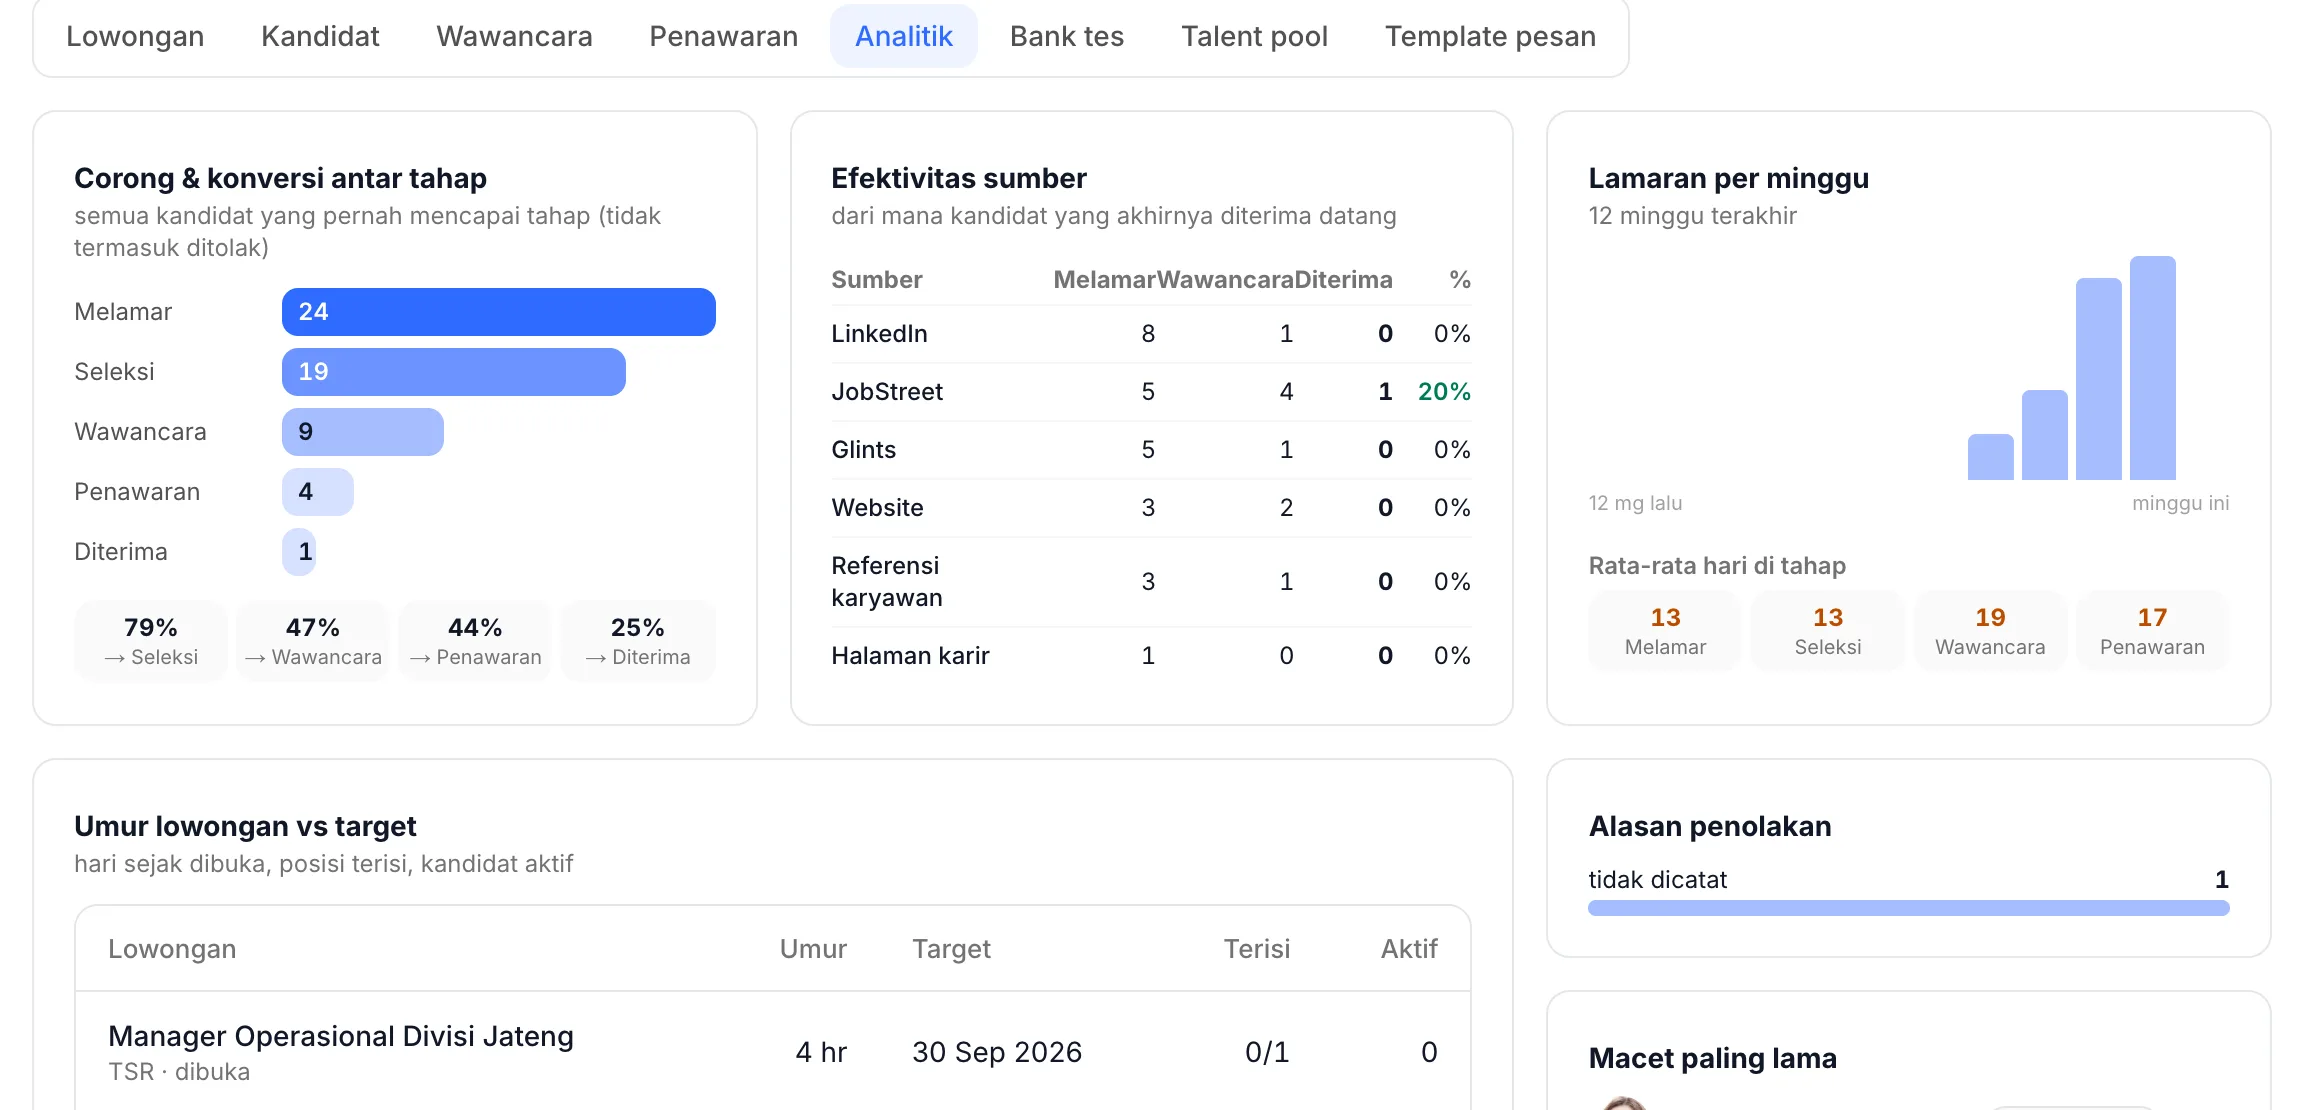This screenshot has width=2320, height=1110.
Task: Click the JobStreet row in source table
Action: 1151,392
